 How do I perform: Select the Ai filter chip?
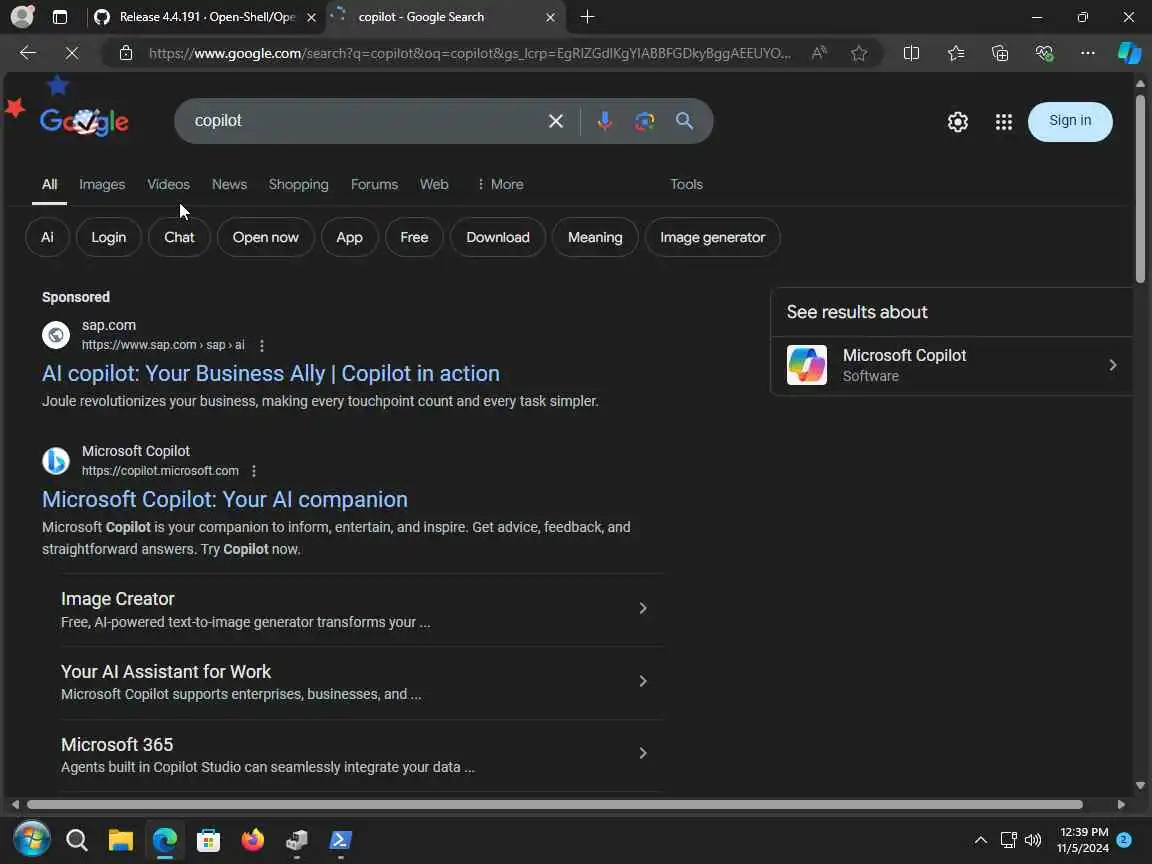click(x=47, y=237)
